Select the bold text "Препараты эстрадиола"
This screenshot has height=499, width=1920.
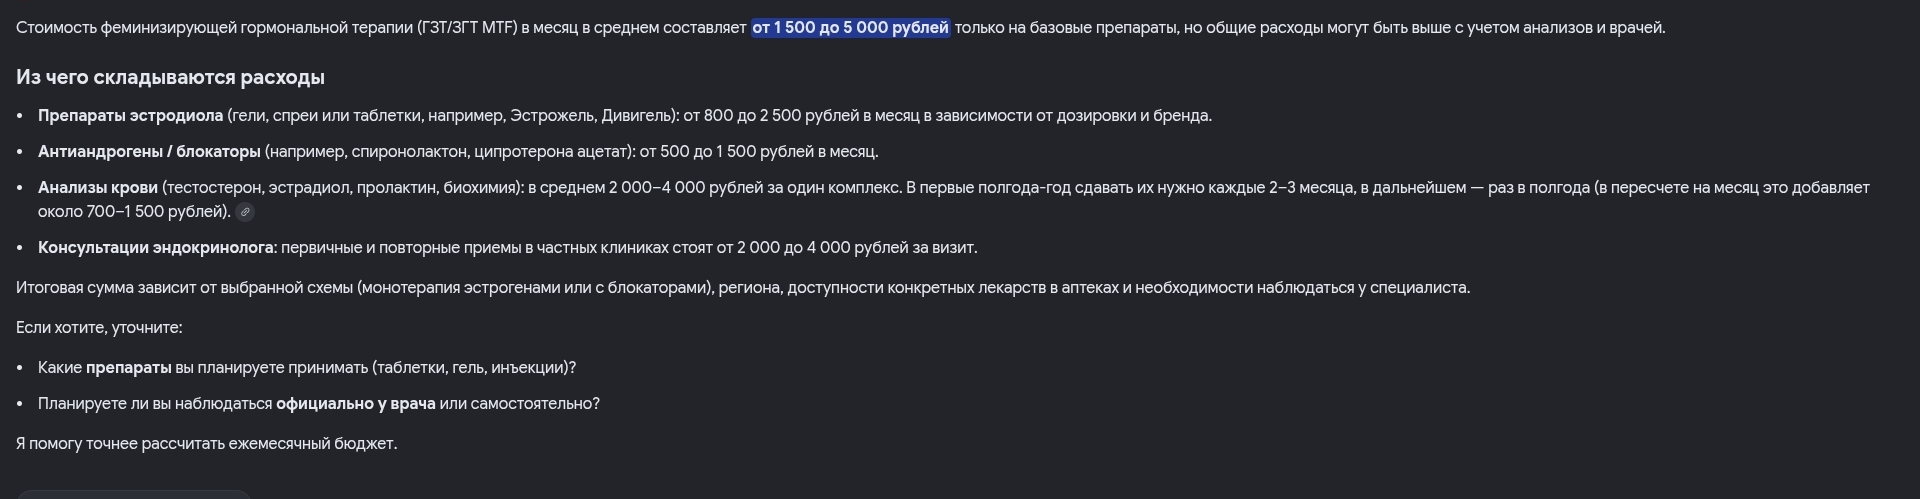point(130,116)
